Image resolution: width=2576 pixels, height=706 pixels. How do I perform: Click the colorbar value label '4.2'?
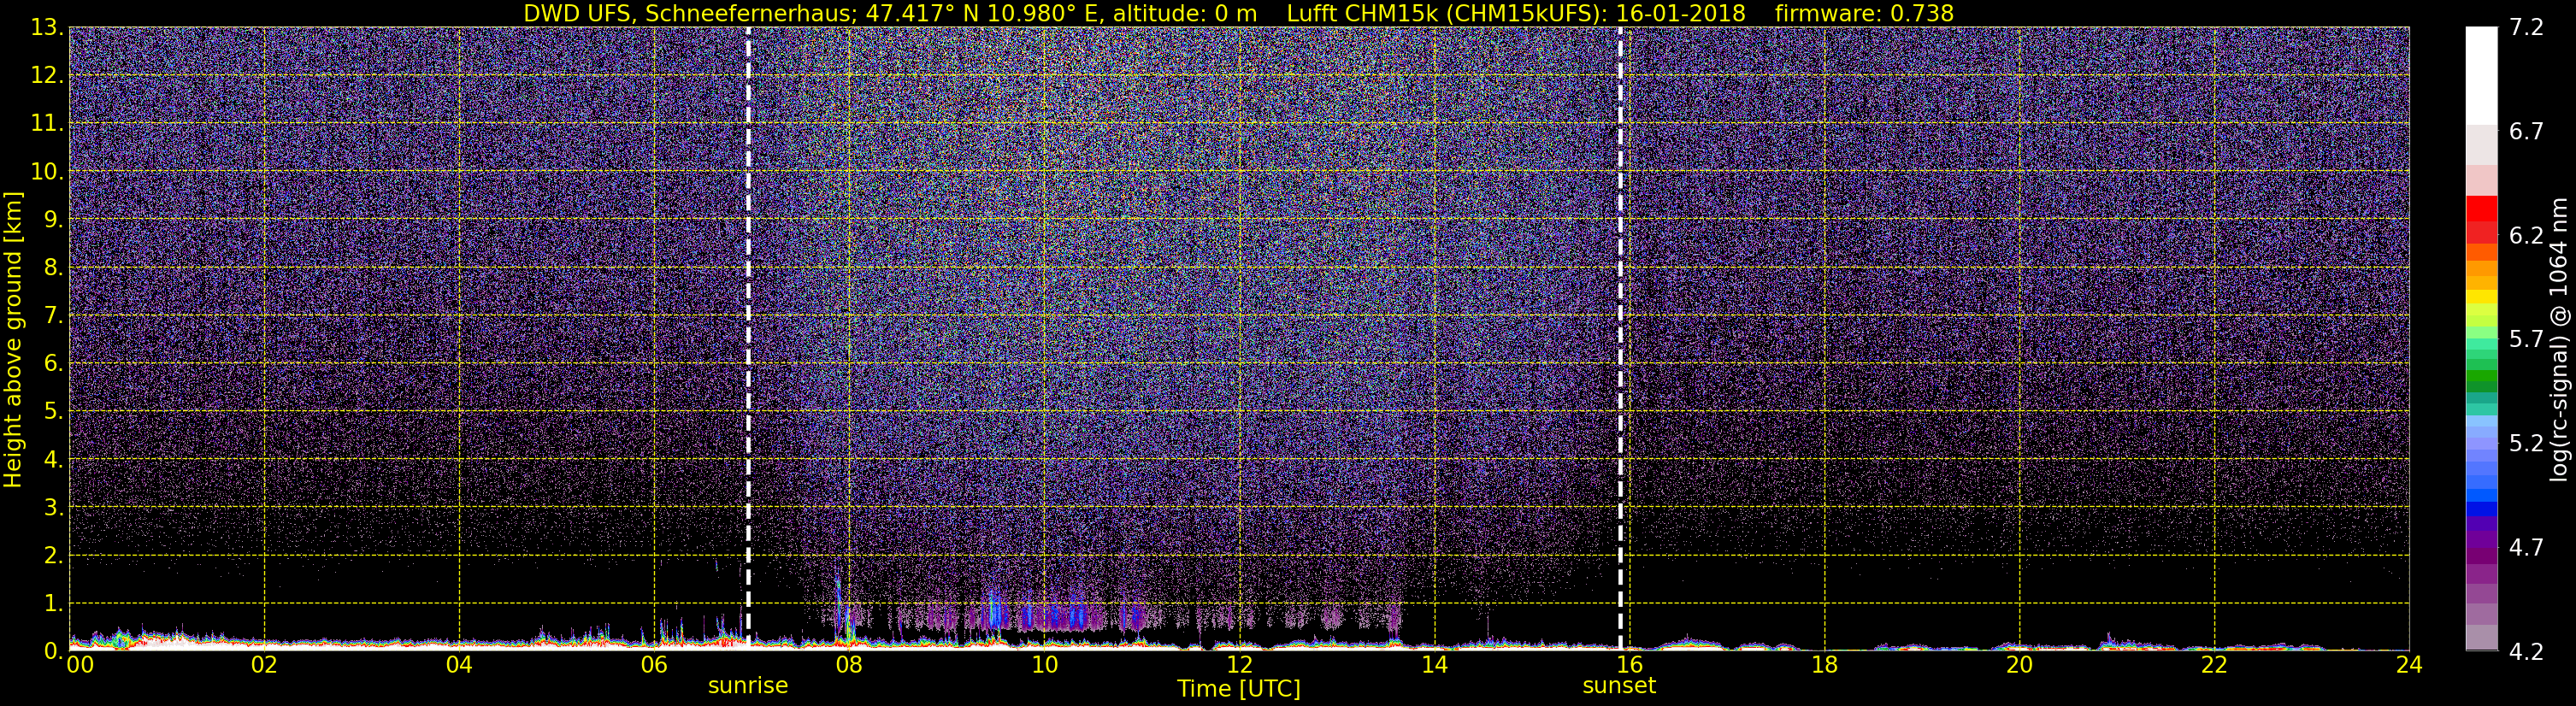click(x=2526, y=651)
